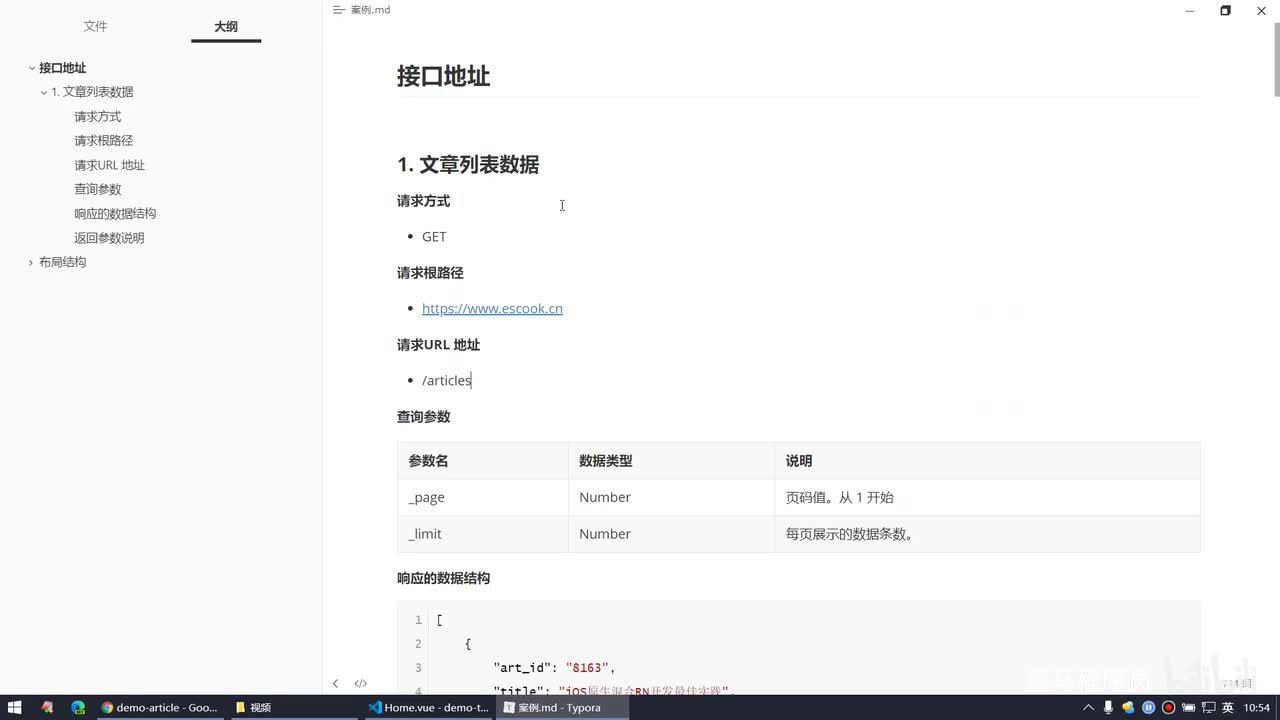Jump to 请求方式 in the outline

point(97,116)
